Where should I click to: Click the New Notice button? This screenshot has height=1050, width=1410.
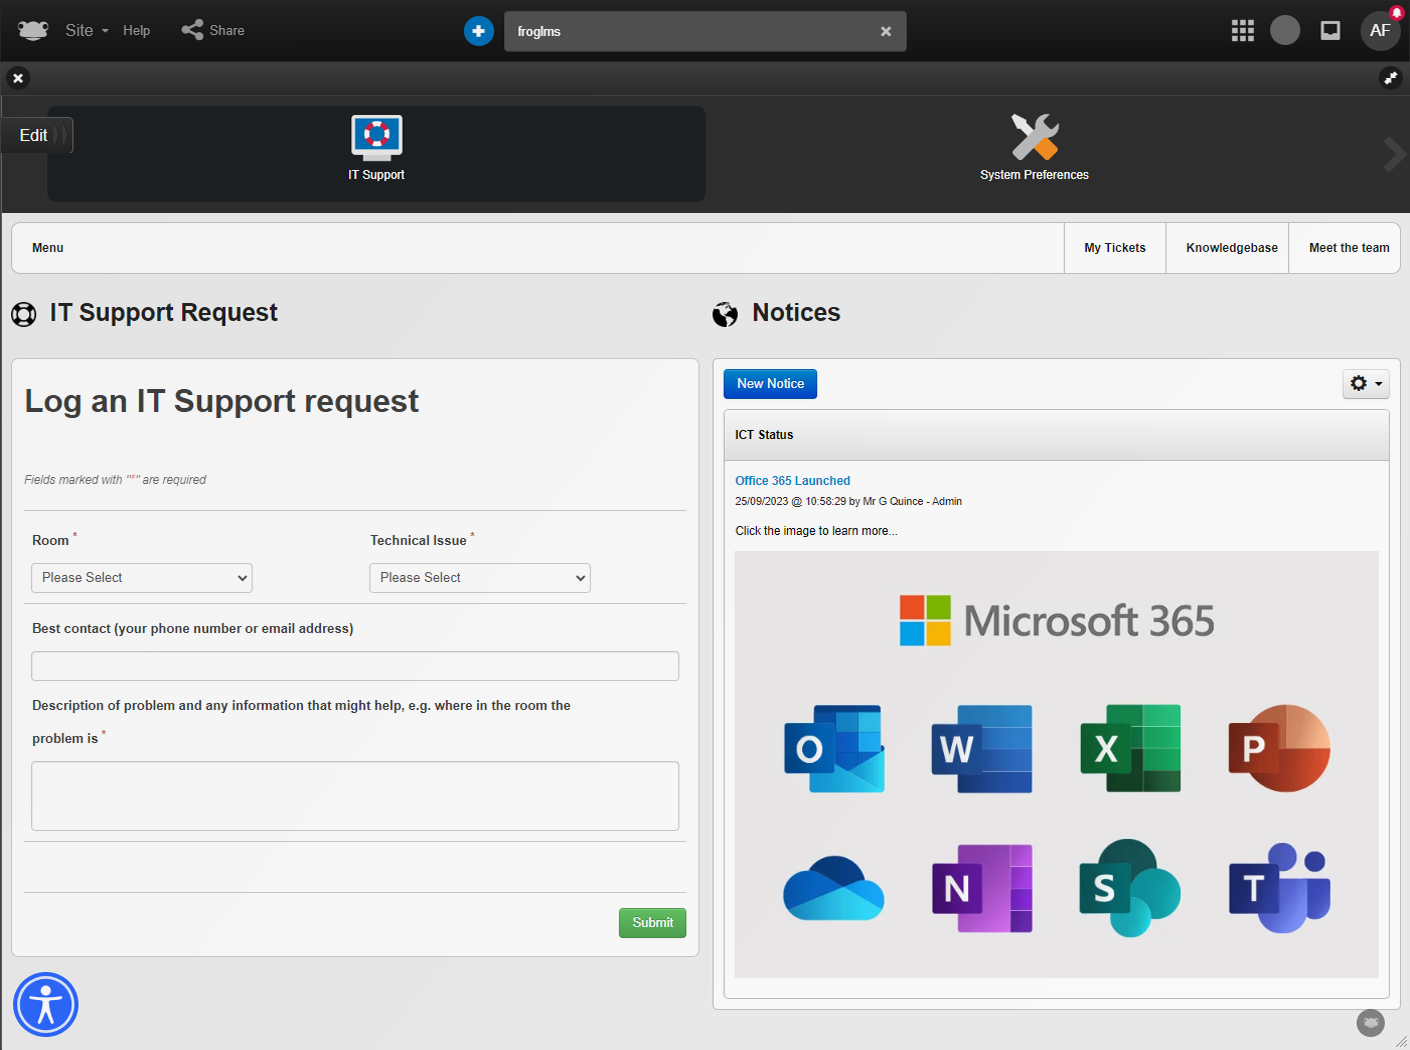tap(770, 384)
